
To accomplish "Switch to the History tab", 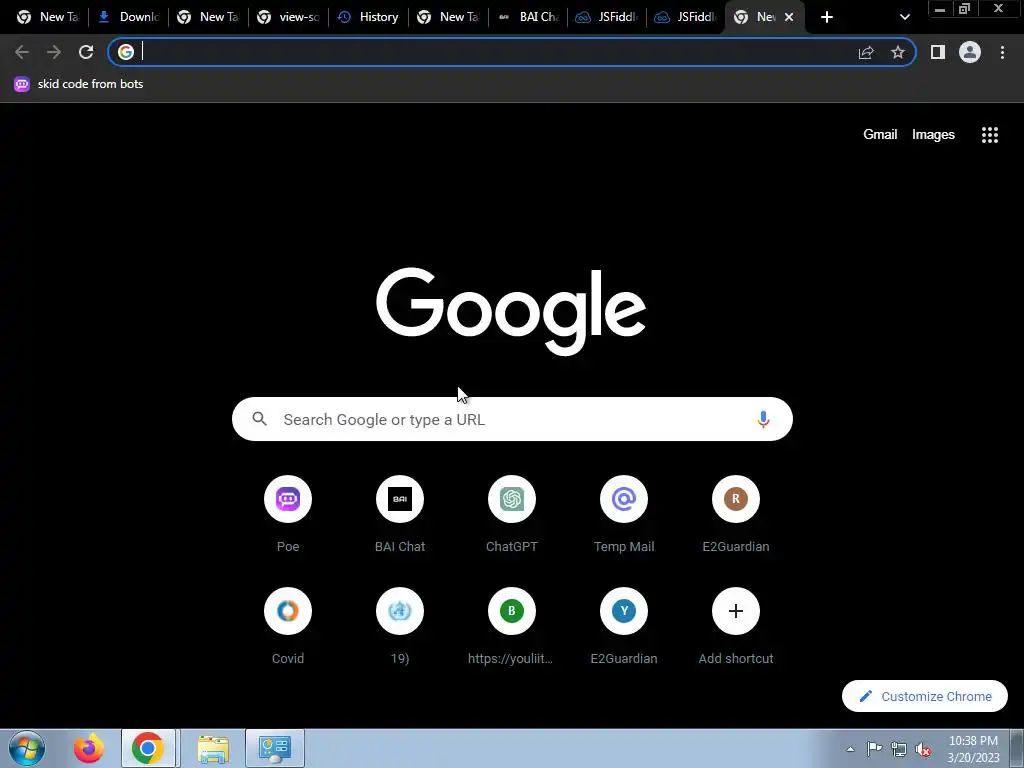I will [x=370, y=17].
